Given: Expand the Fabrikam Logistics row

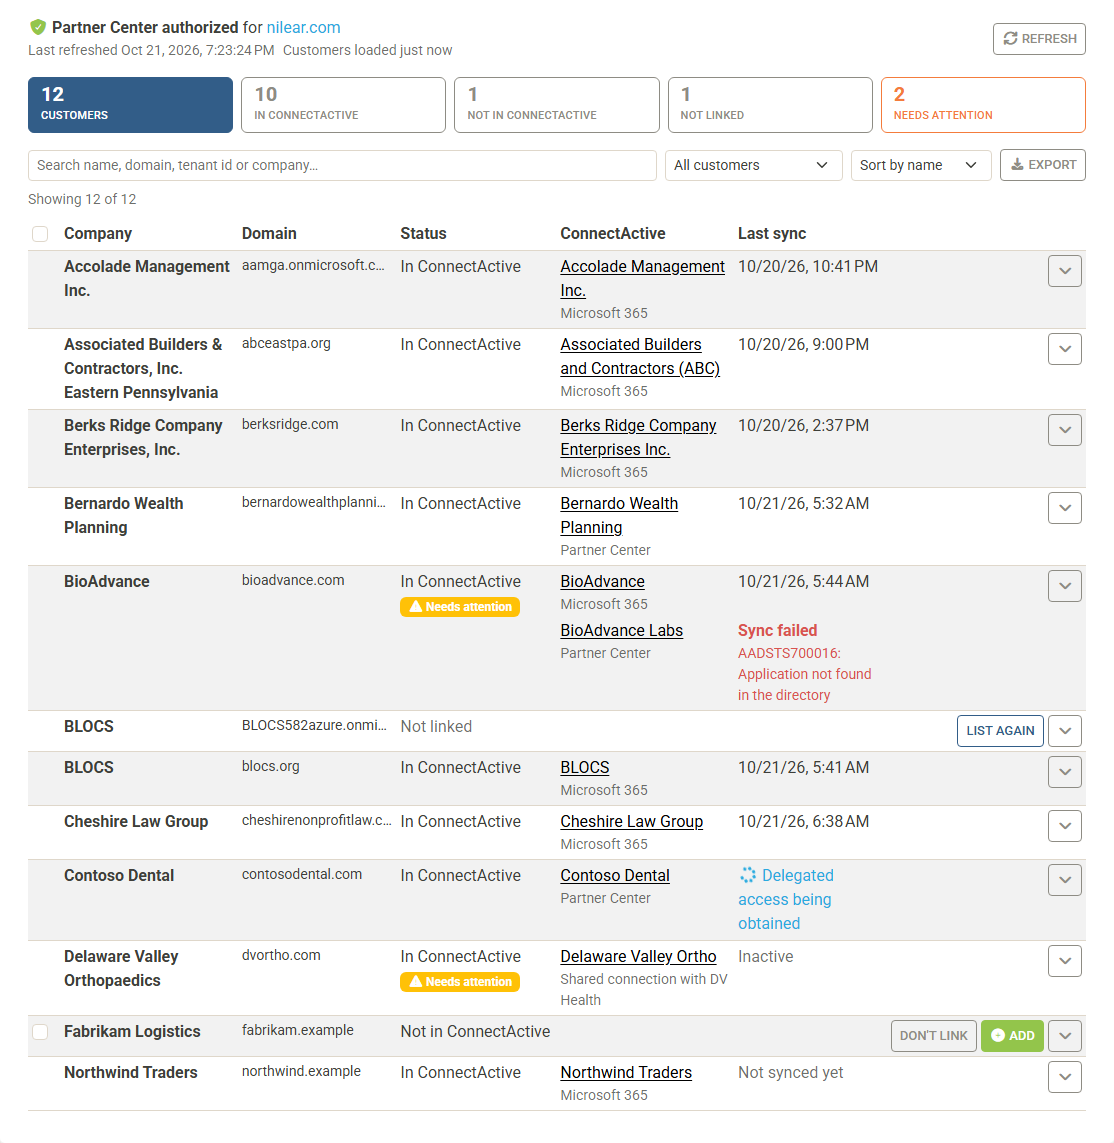Looking at the screenshot, I should pos(1064,1036).
